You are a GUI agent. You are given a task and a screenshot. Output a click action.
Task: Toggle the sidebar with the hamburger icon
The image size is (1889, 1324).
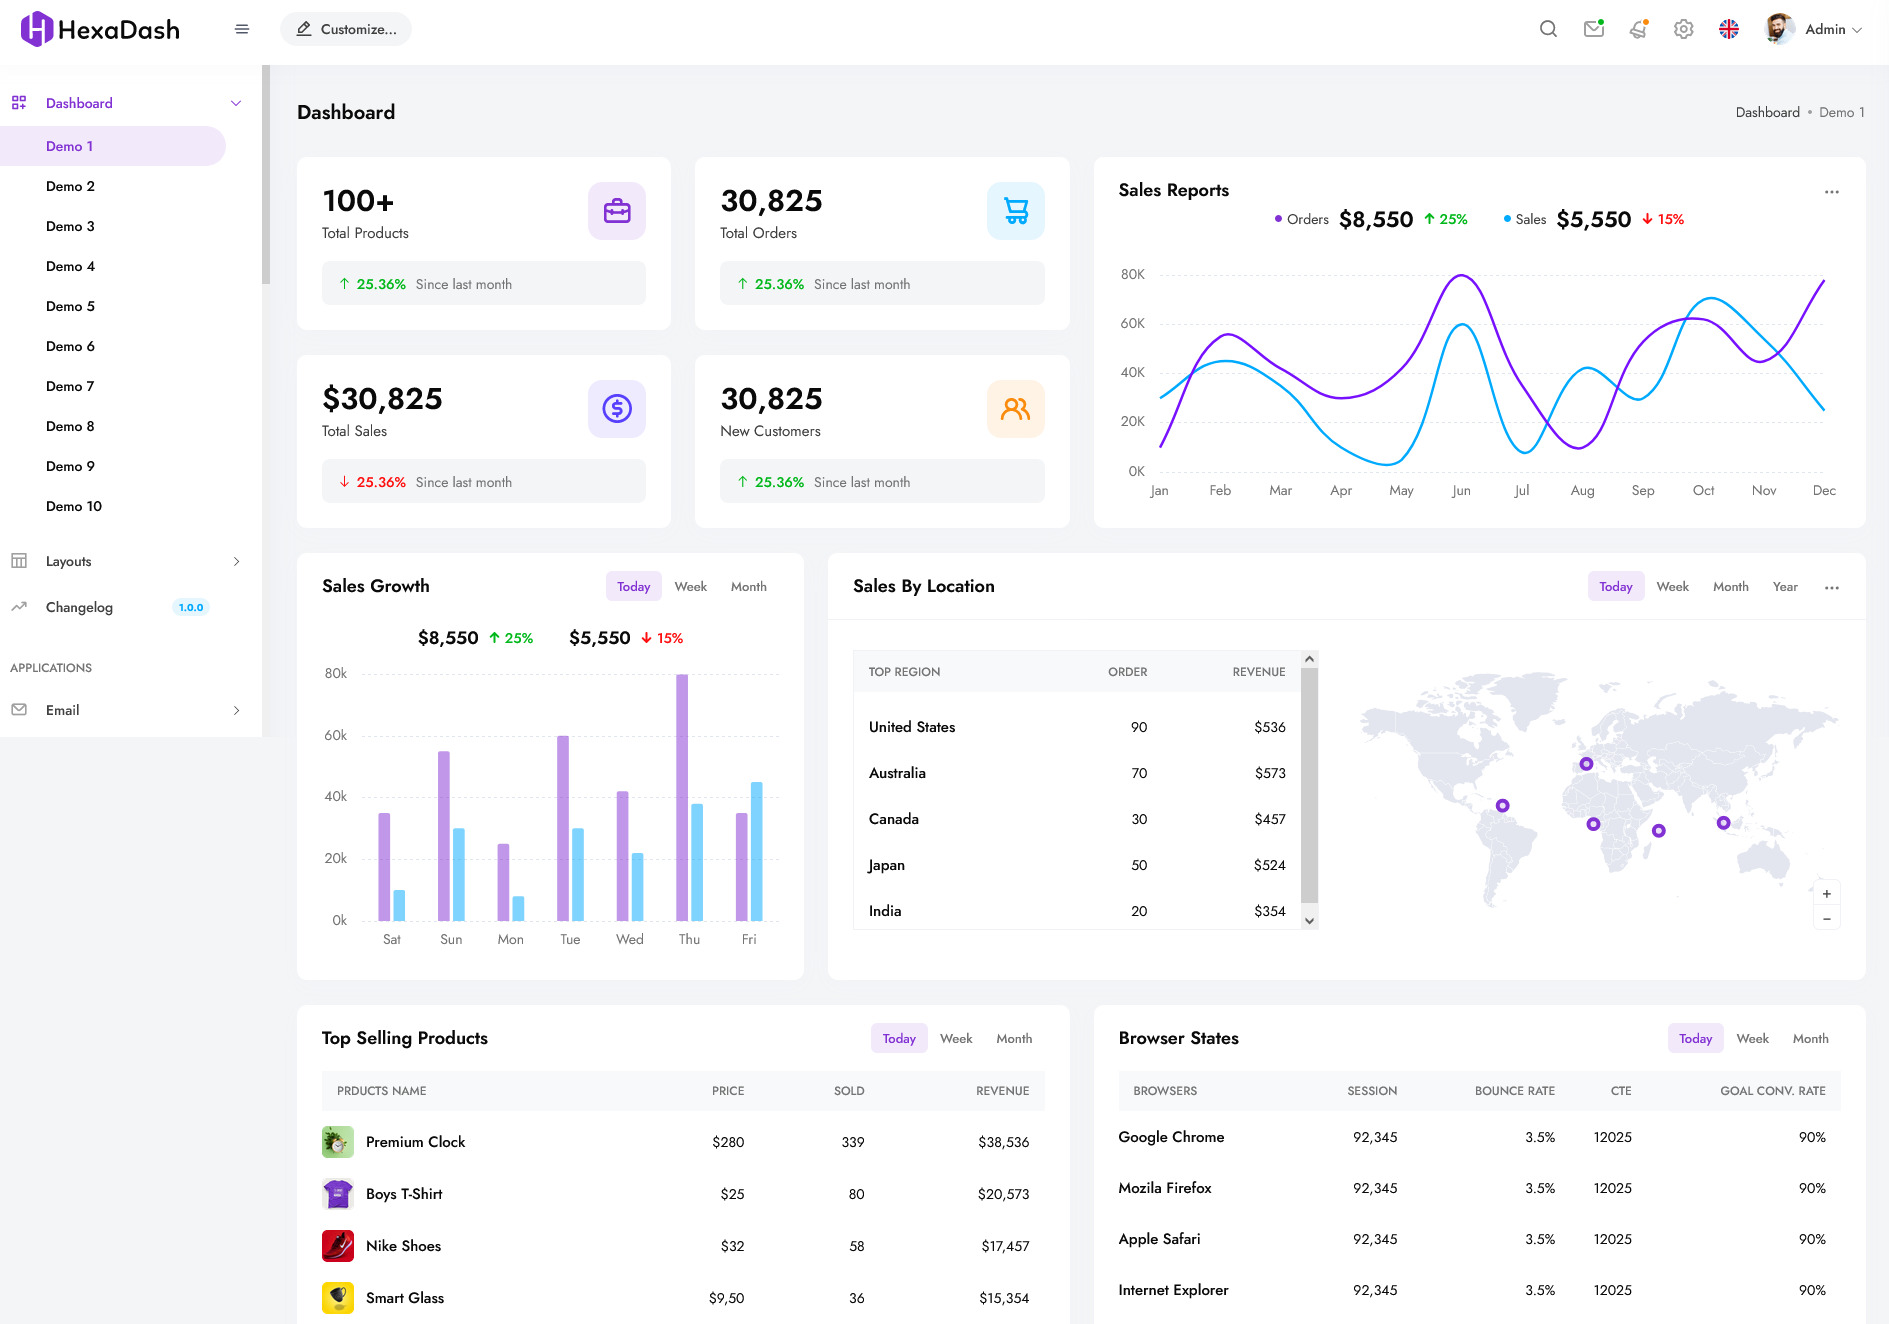(241, 28)
